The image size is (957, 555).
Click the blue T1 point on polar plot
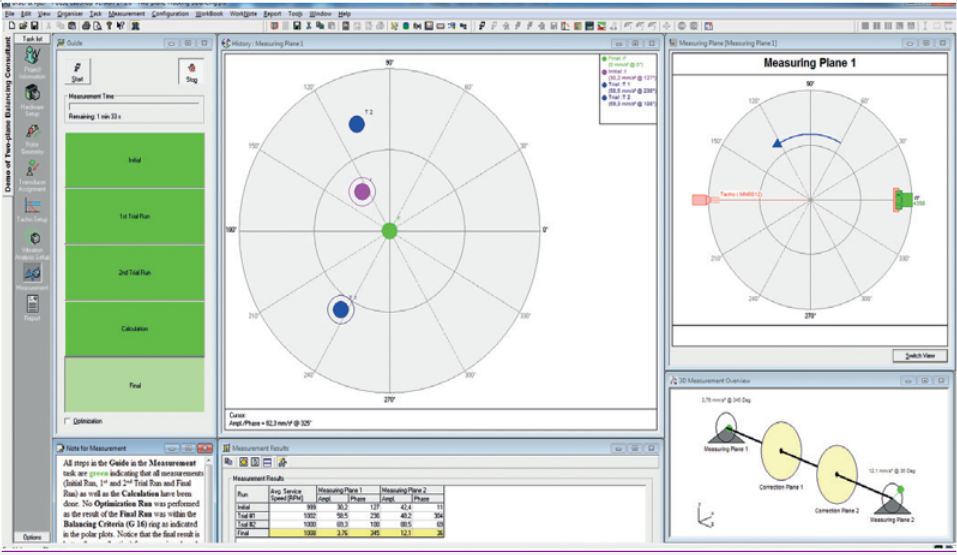pyautogui.click(x=341, y=310)
